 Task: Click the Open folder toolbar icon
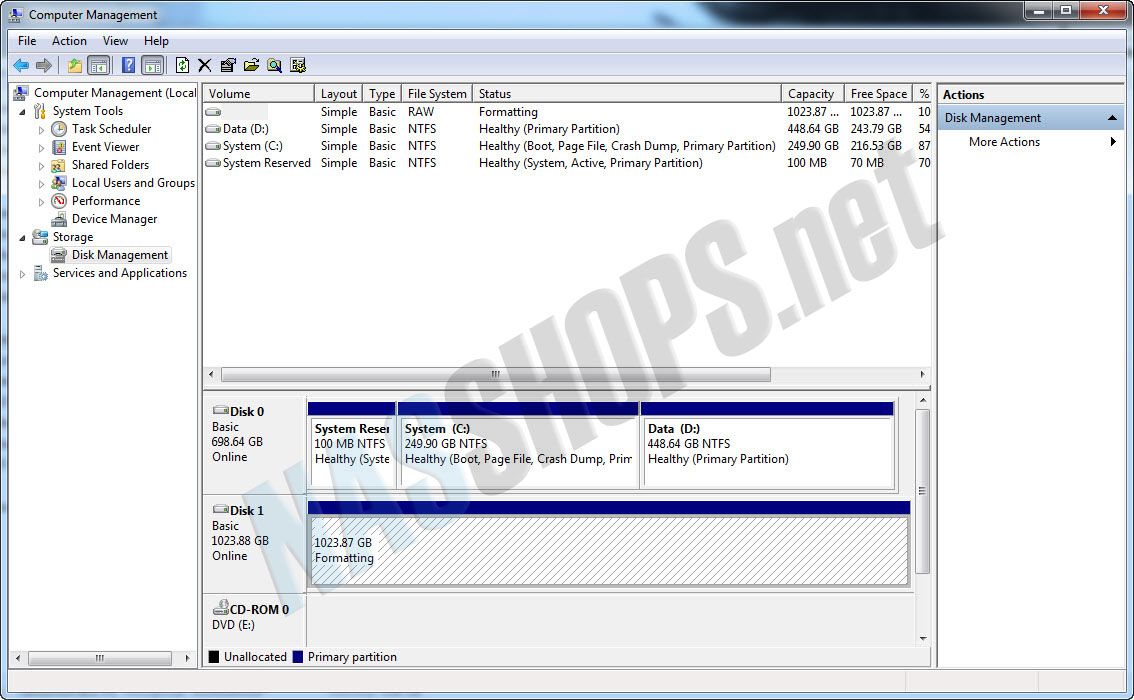pyautogui.click(x=251, y=66)
